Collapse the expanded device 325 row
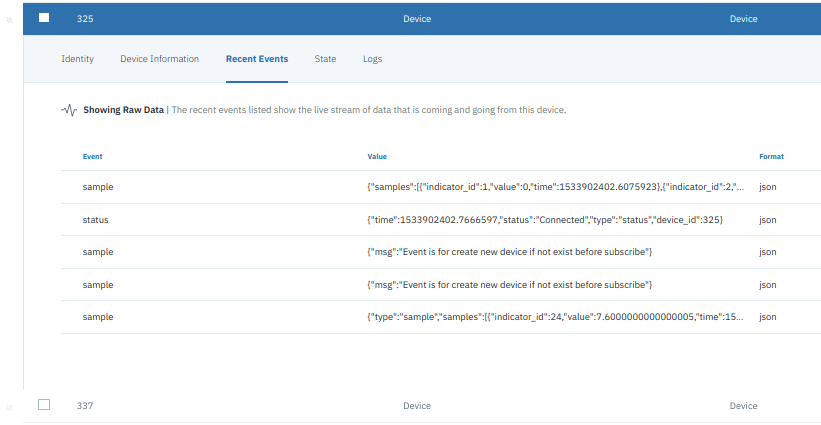Viewport: 821px width, 425px height. (422, 19)
